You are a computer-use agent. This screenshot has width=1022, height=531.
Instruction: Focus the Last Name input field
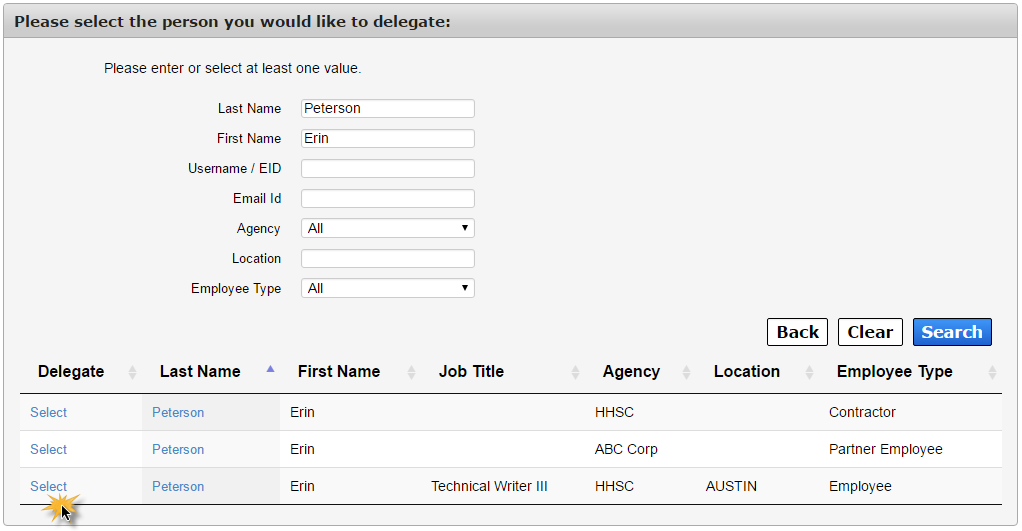point(388,108)
